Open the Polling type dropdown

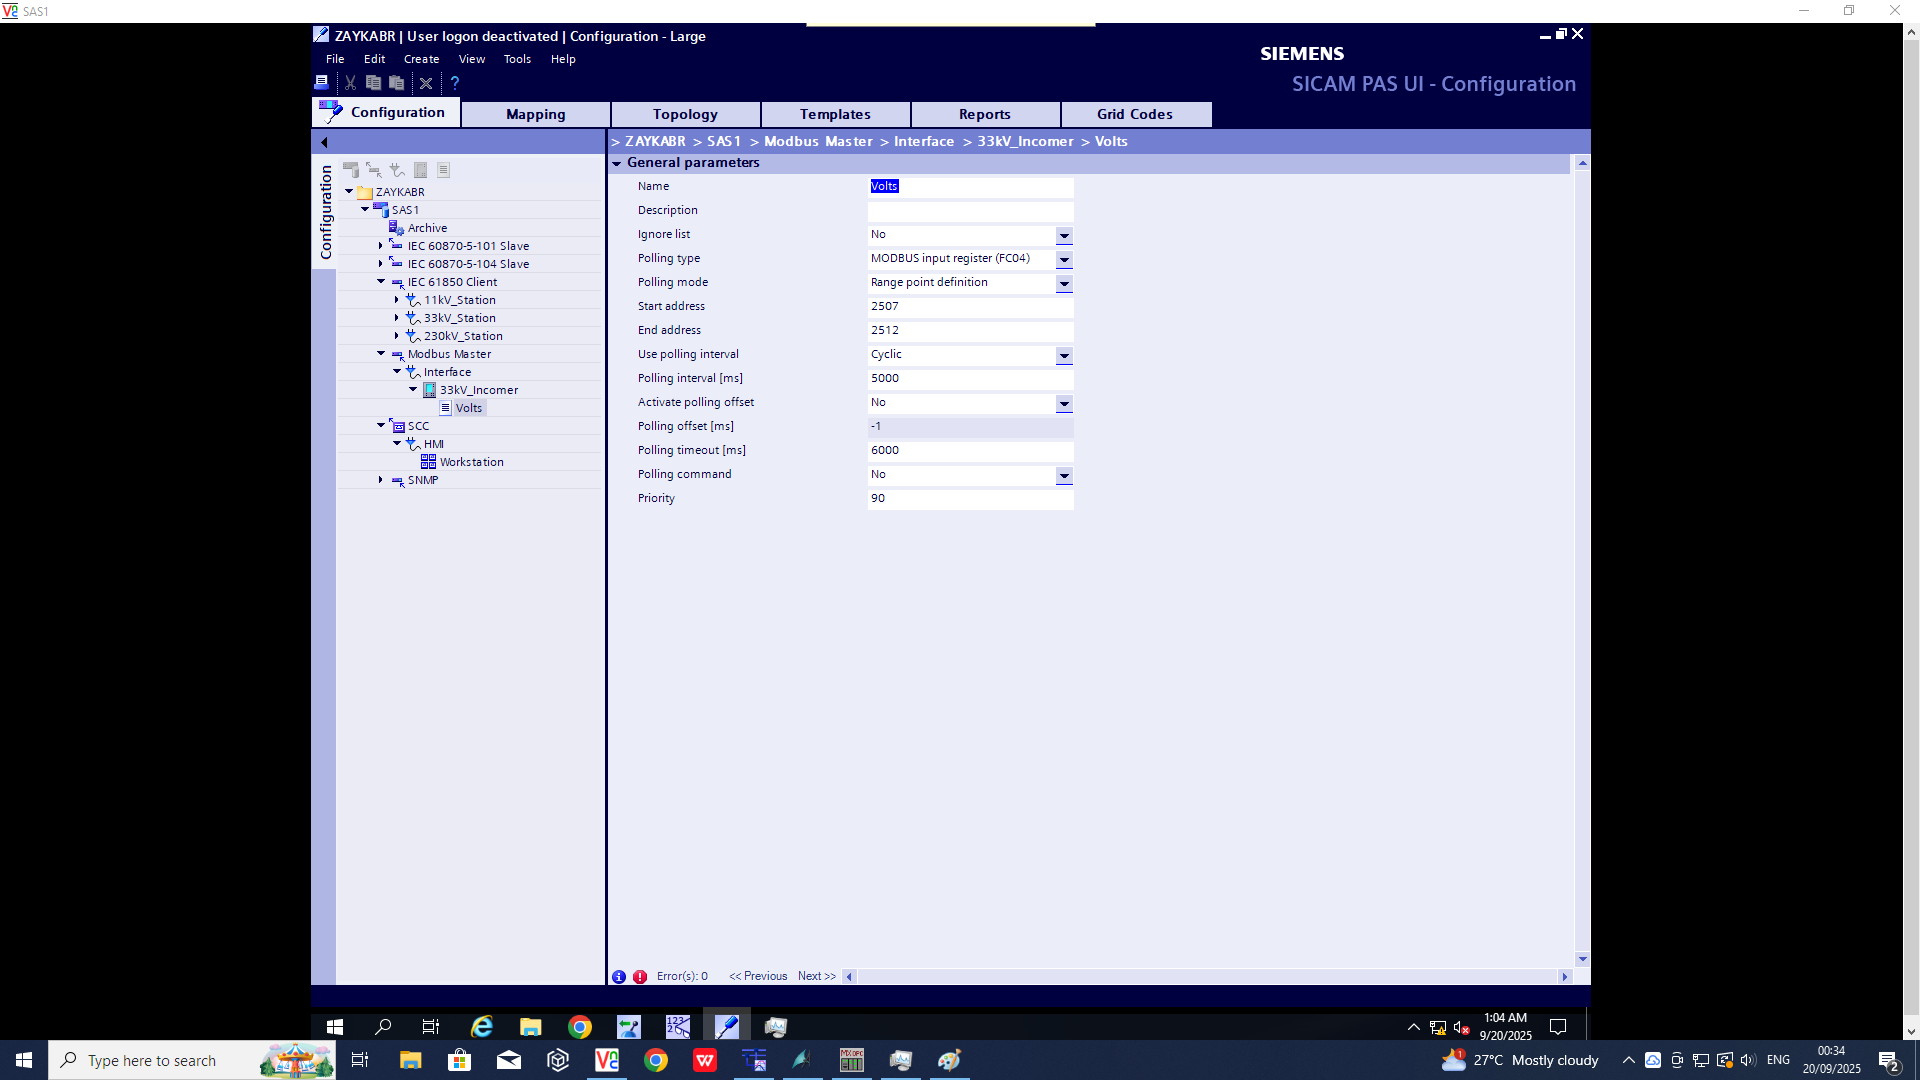point(1064,260)
